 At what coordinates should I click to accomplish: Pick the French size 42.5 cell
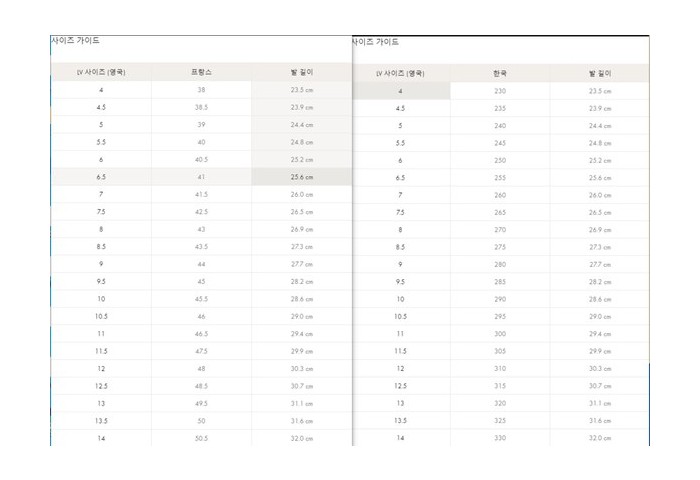201,212
